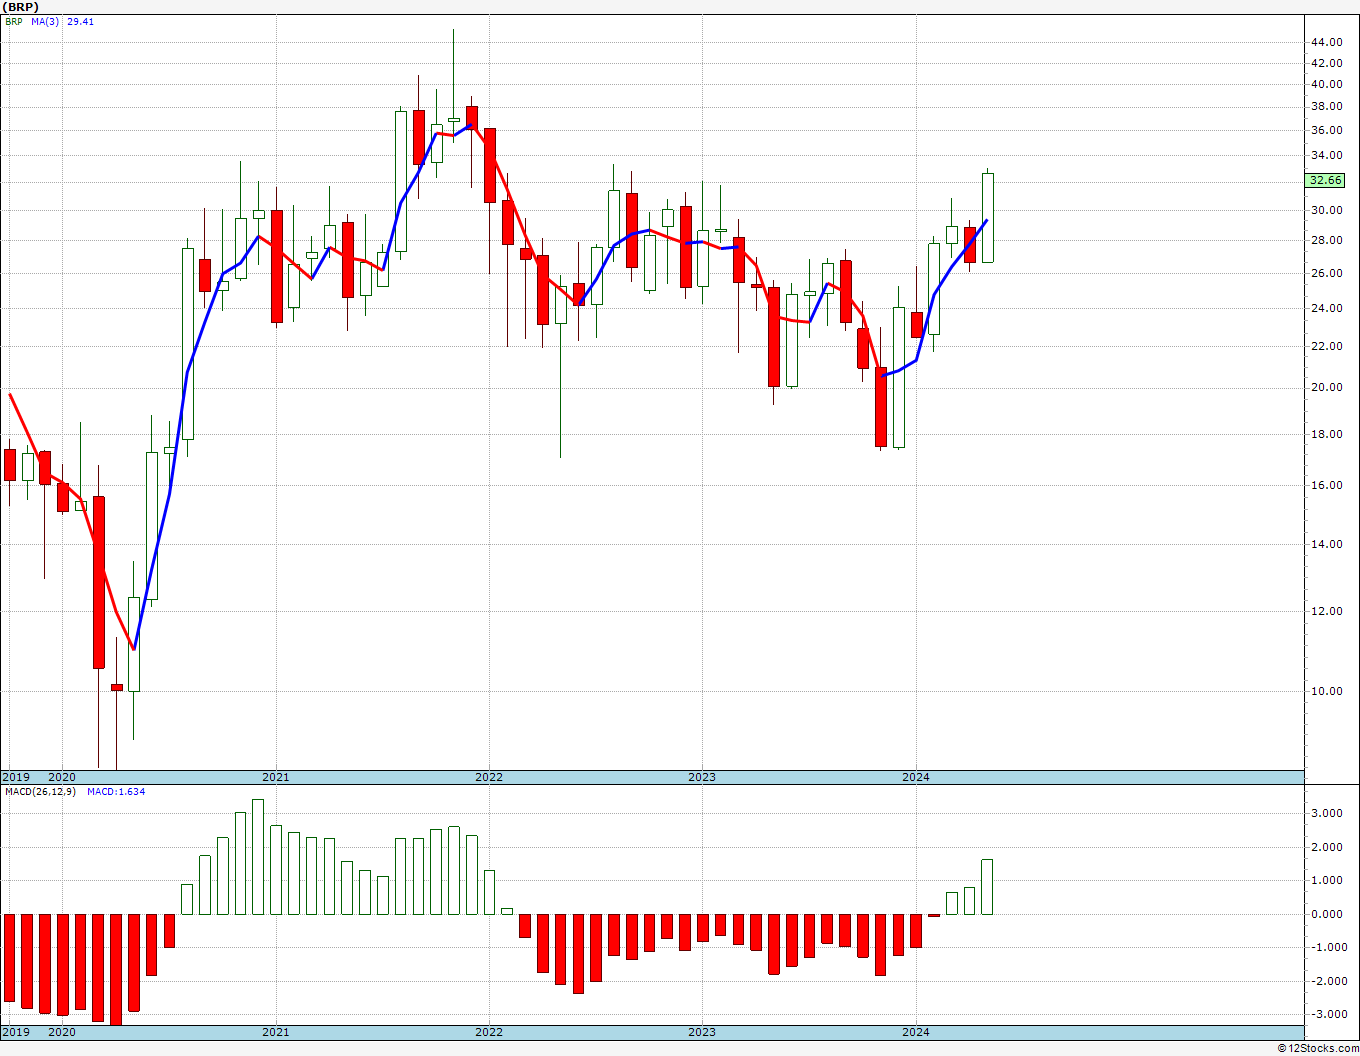Click the latest green candlestick reaching 32.66
The image size is (1360, 1056).
(x=987, y=218)
